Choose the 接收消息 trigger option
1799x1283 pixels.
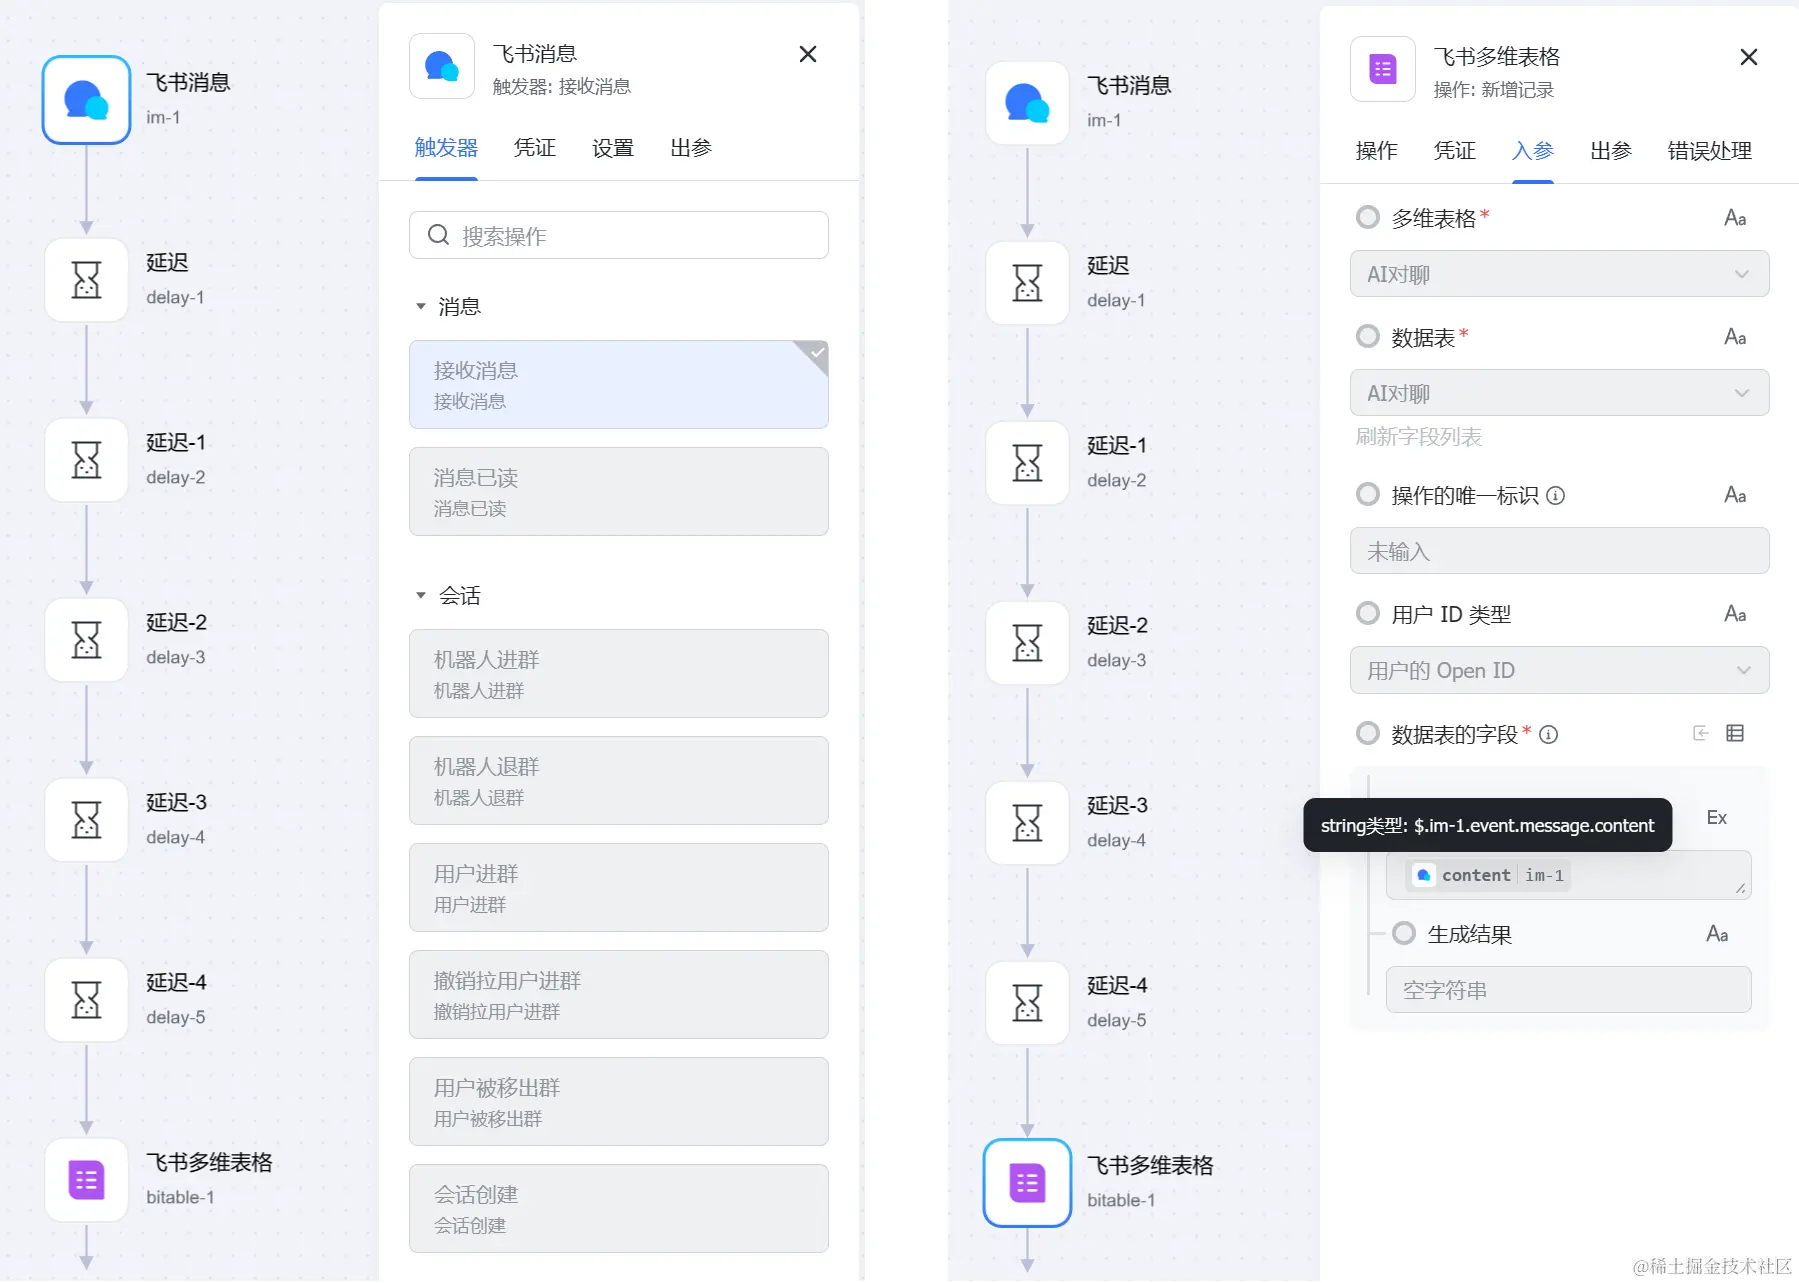point(619,385)
